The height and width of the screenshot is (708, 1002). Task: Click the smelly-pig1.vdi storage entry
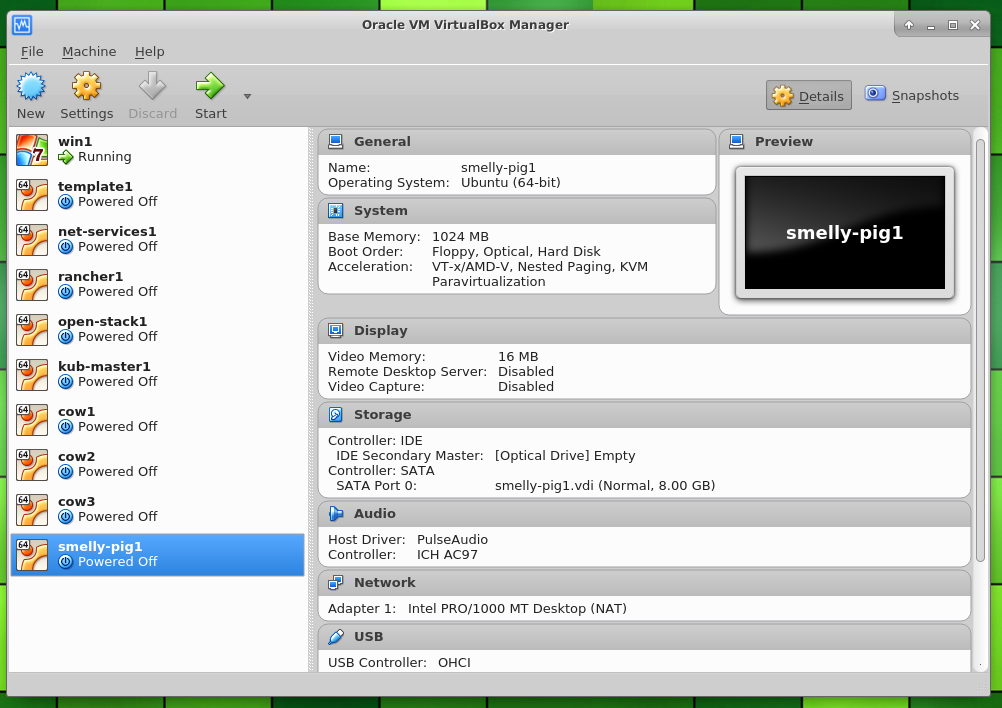(605, 486)
